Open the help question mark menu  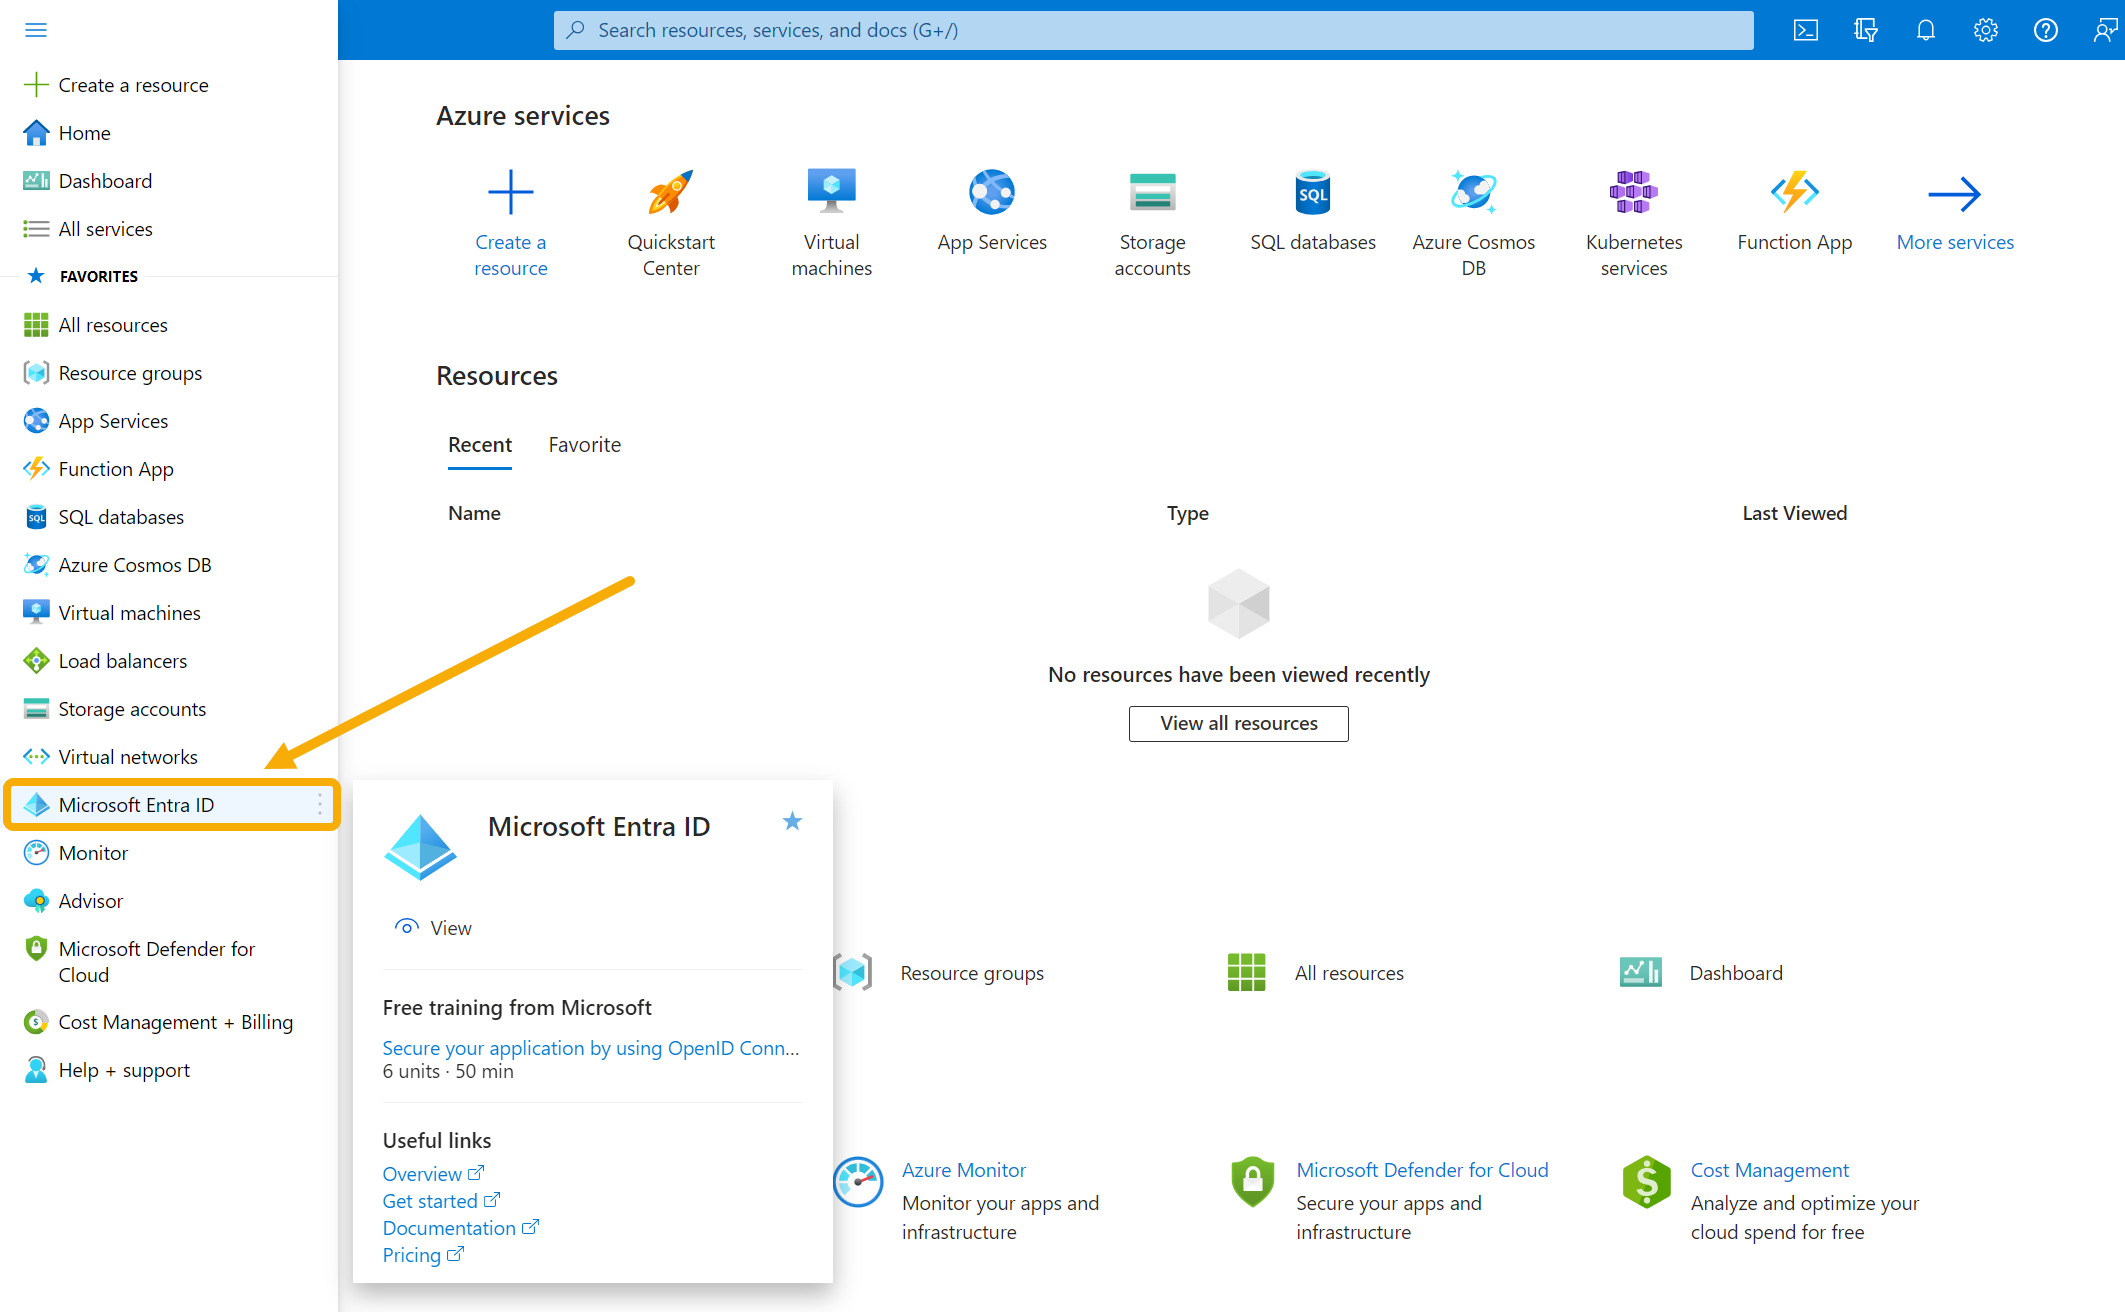(x=2045, y=30)
